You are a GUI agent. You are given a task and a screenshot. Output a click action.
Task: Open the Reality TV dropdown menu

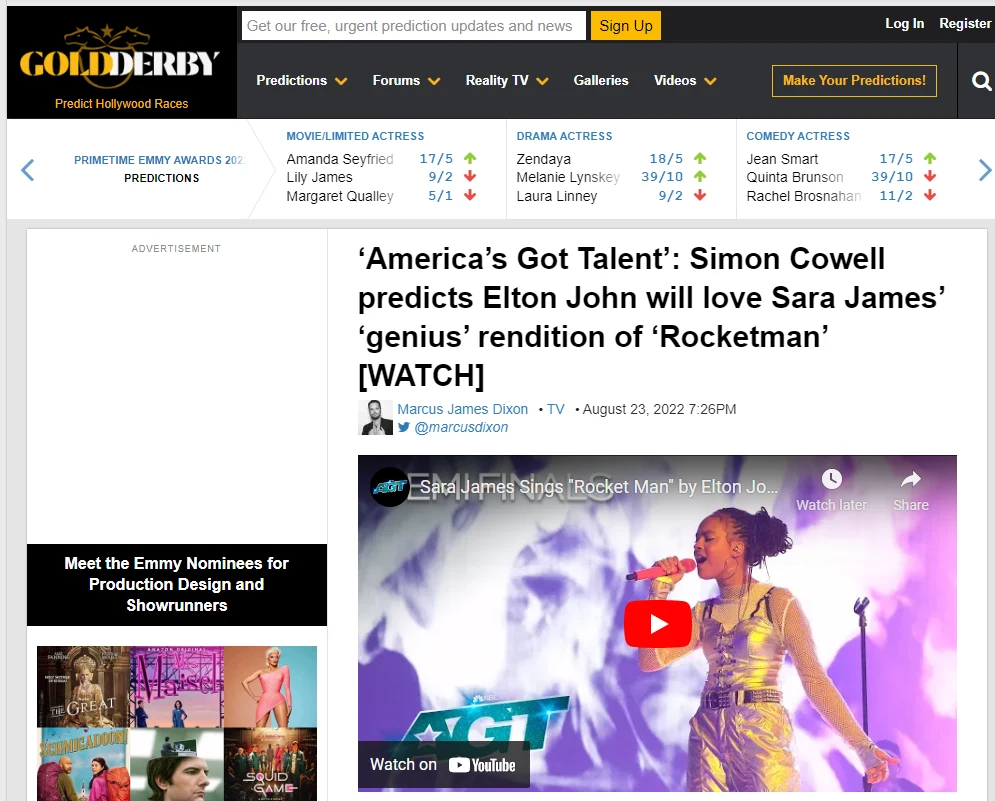coord(506,81)
